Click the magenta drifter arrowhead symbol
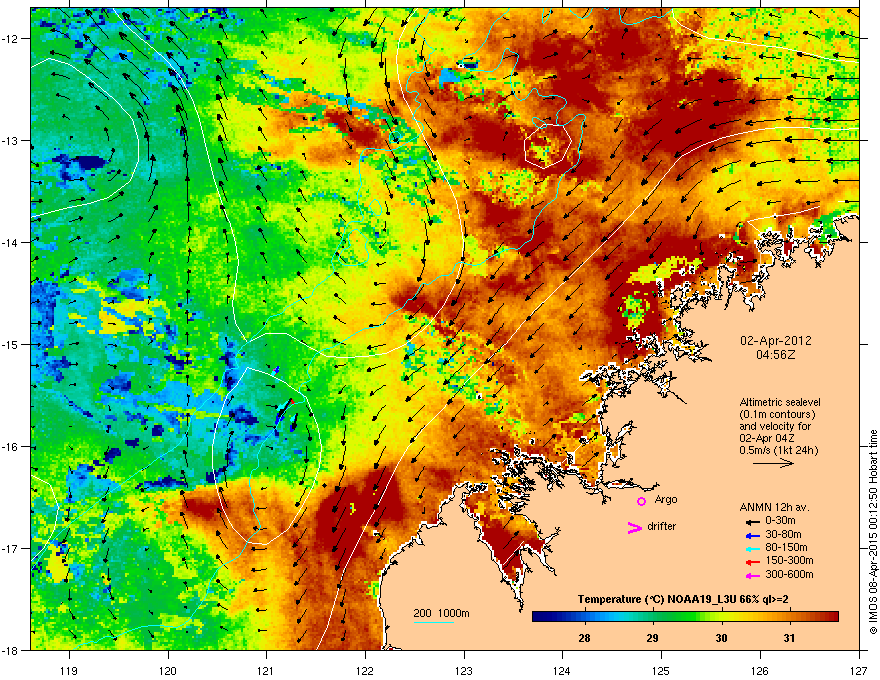The width and height of the screenshot is (880, 680). coord(634,527)
